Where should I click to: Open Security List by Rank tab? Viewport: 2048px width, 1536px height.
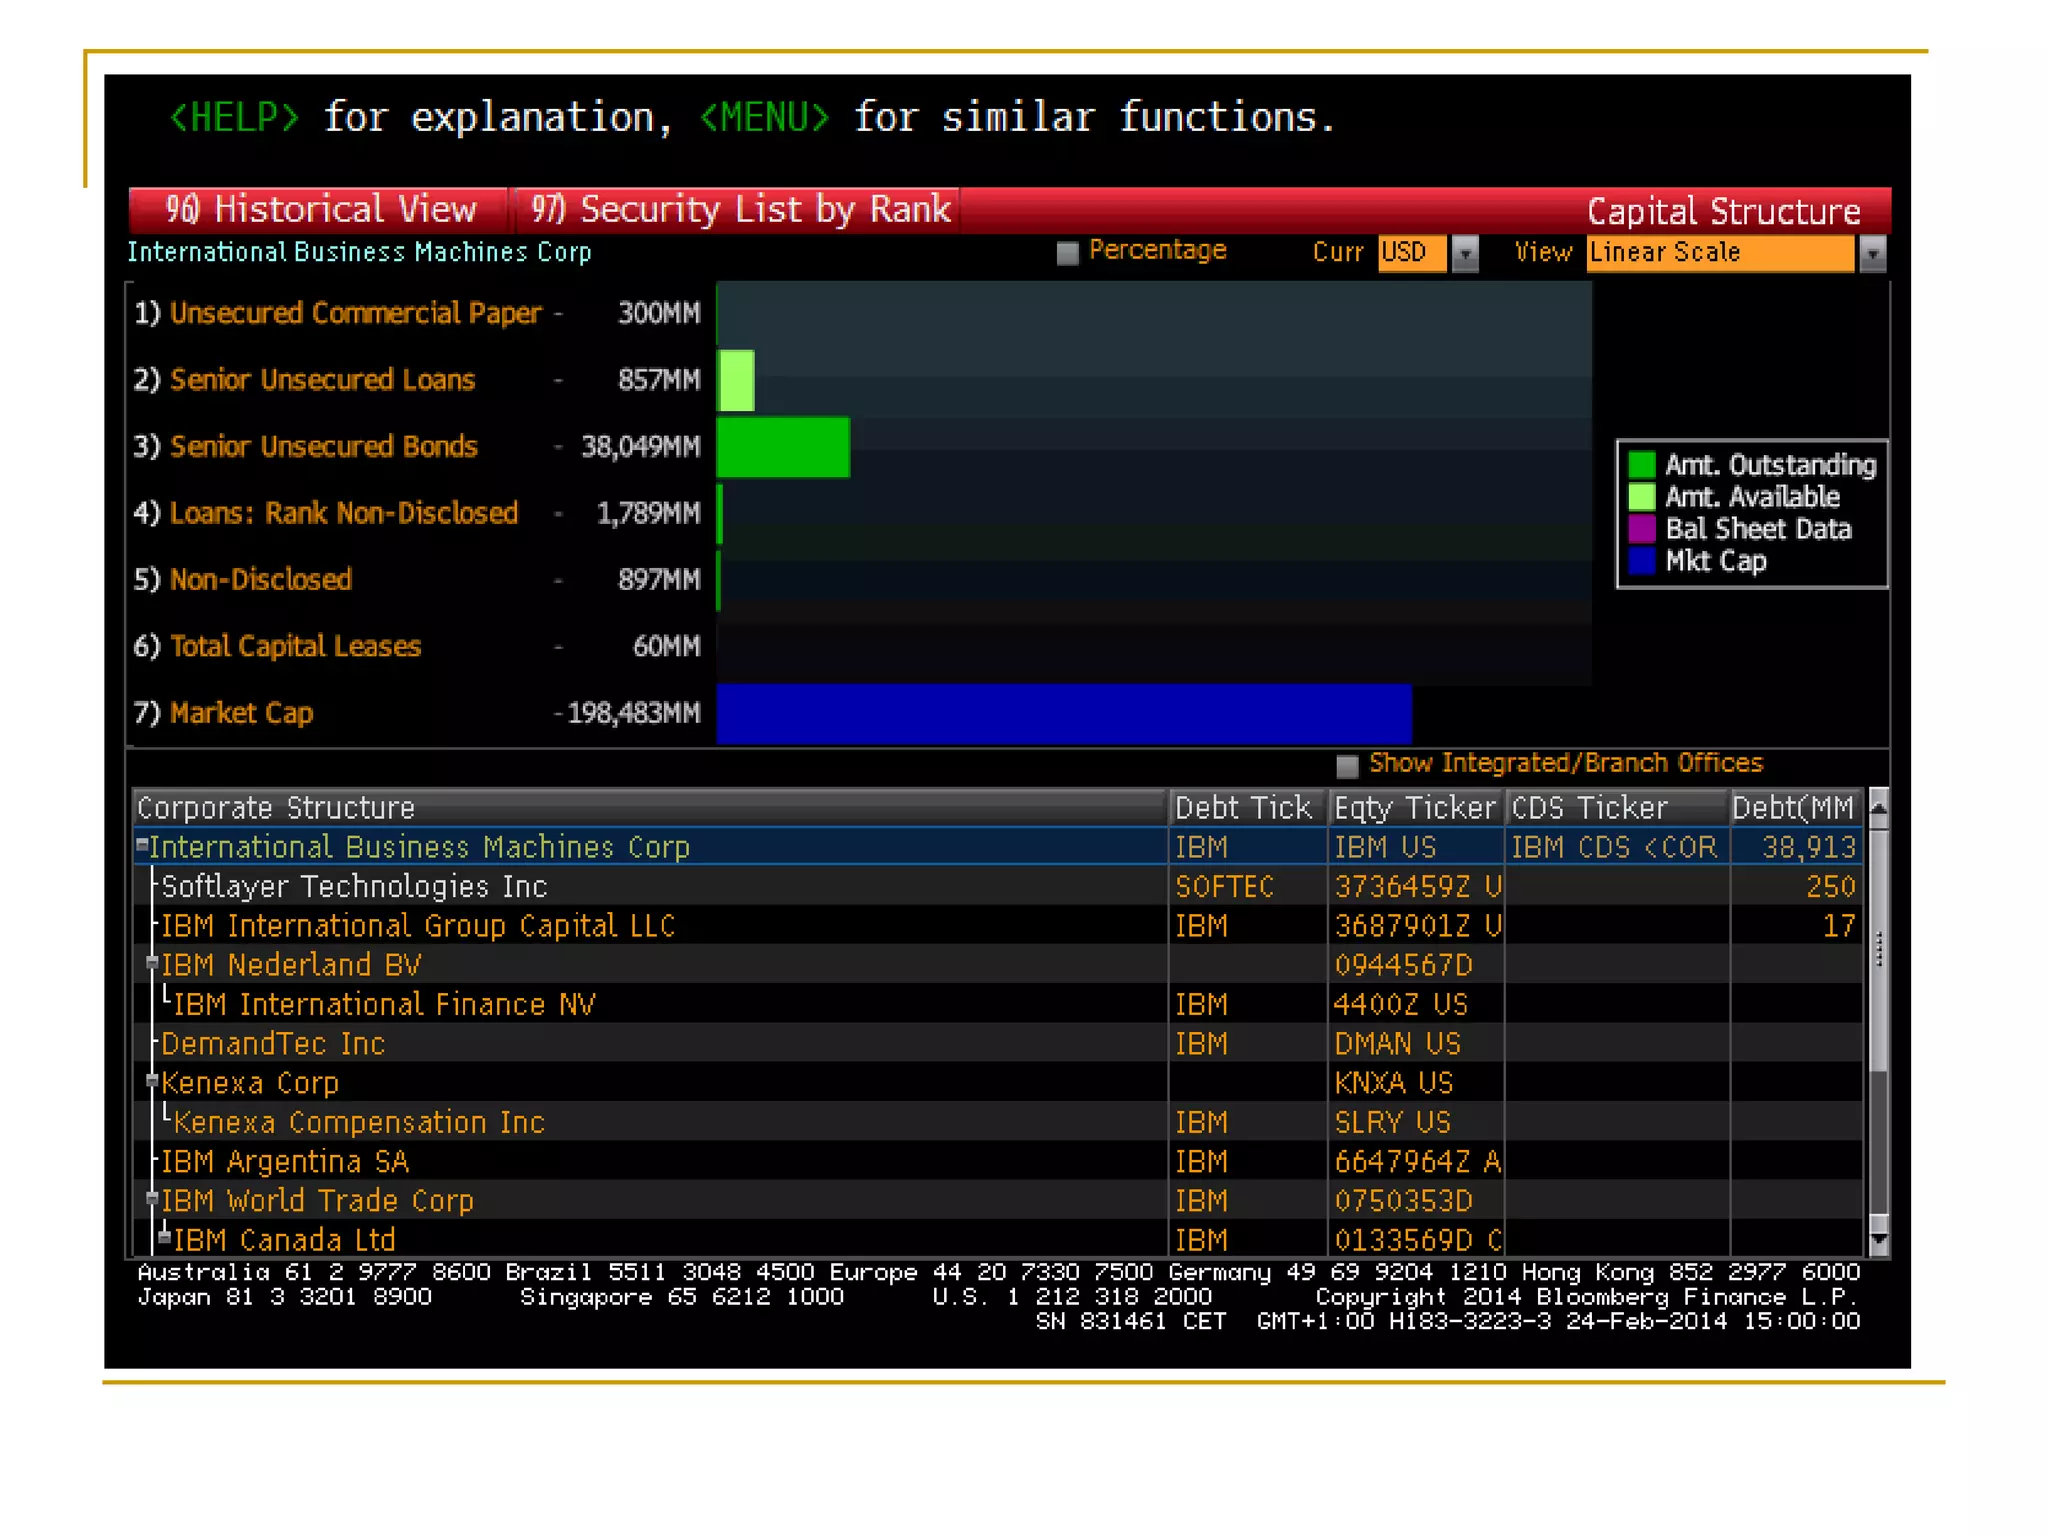(740, 210)
